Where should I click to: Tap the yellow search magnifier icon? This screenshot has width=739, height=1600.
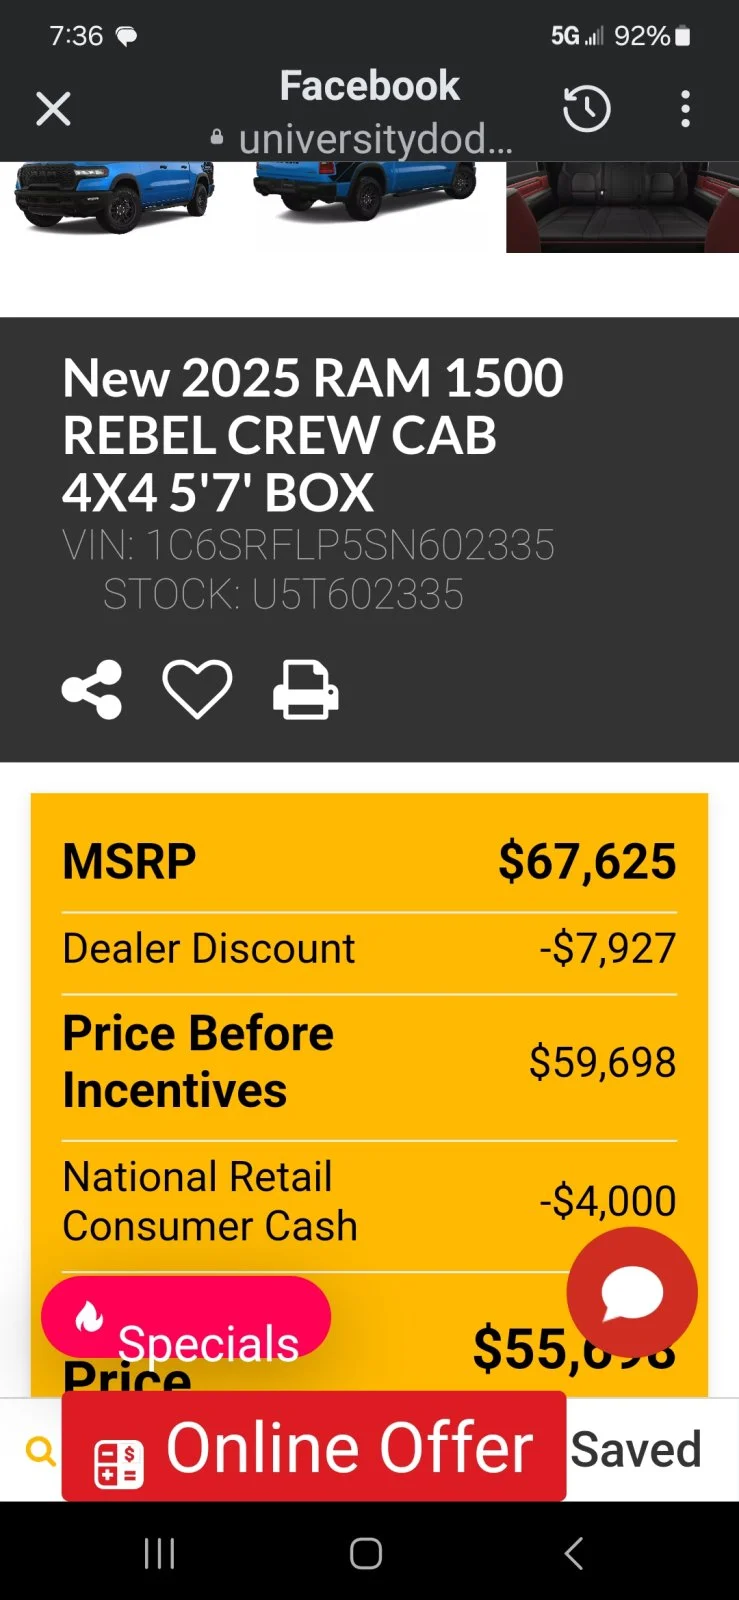[40, 1450]
